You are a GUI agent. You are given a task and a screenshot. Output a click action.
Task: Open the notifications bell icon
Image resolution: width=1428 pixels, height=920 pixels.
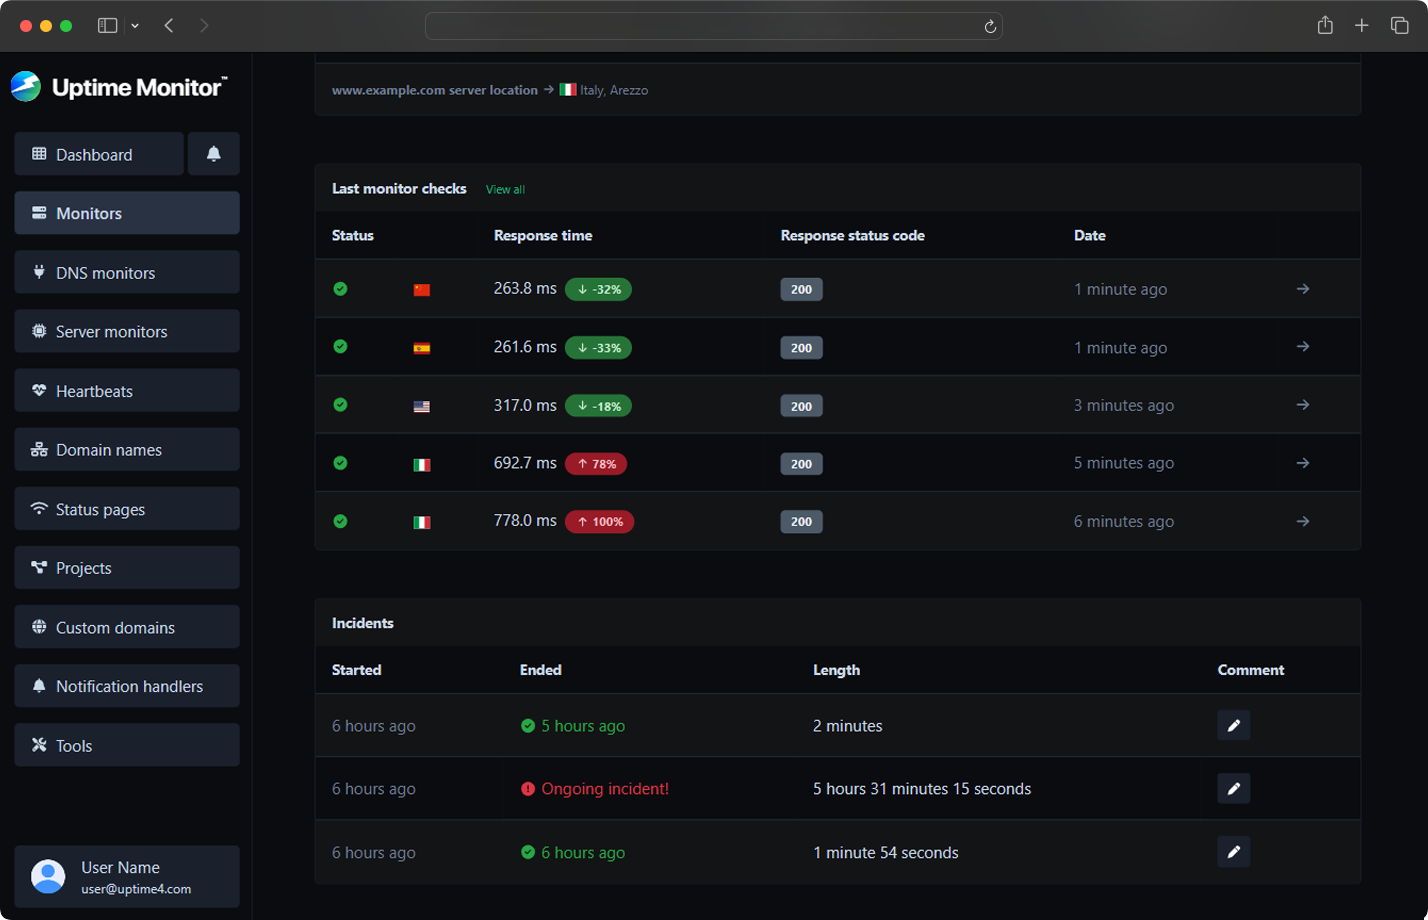[x=213, y=154]
